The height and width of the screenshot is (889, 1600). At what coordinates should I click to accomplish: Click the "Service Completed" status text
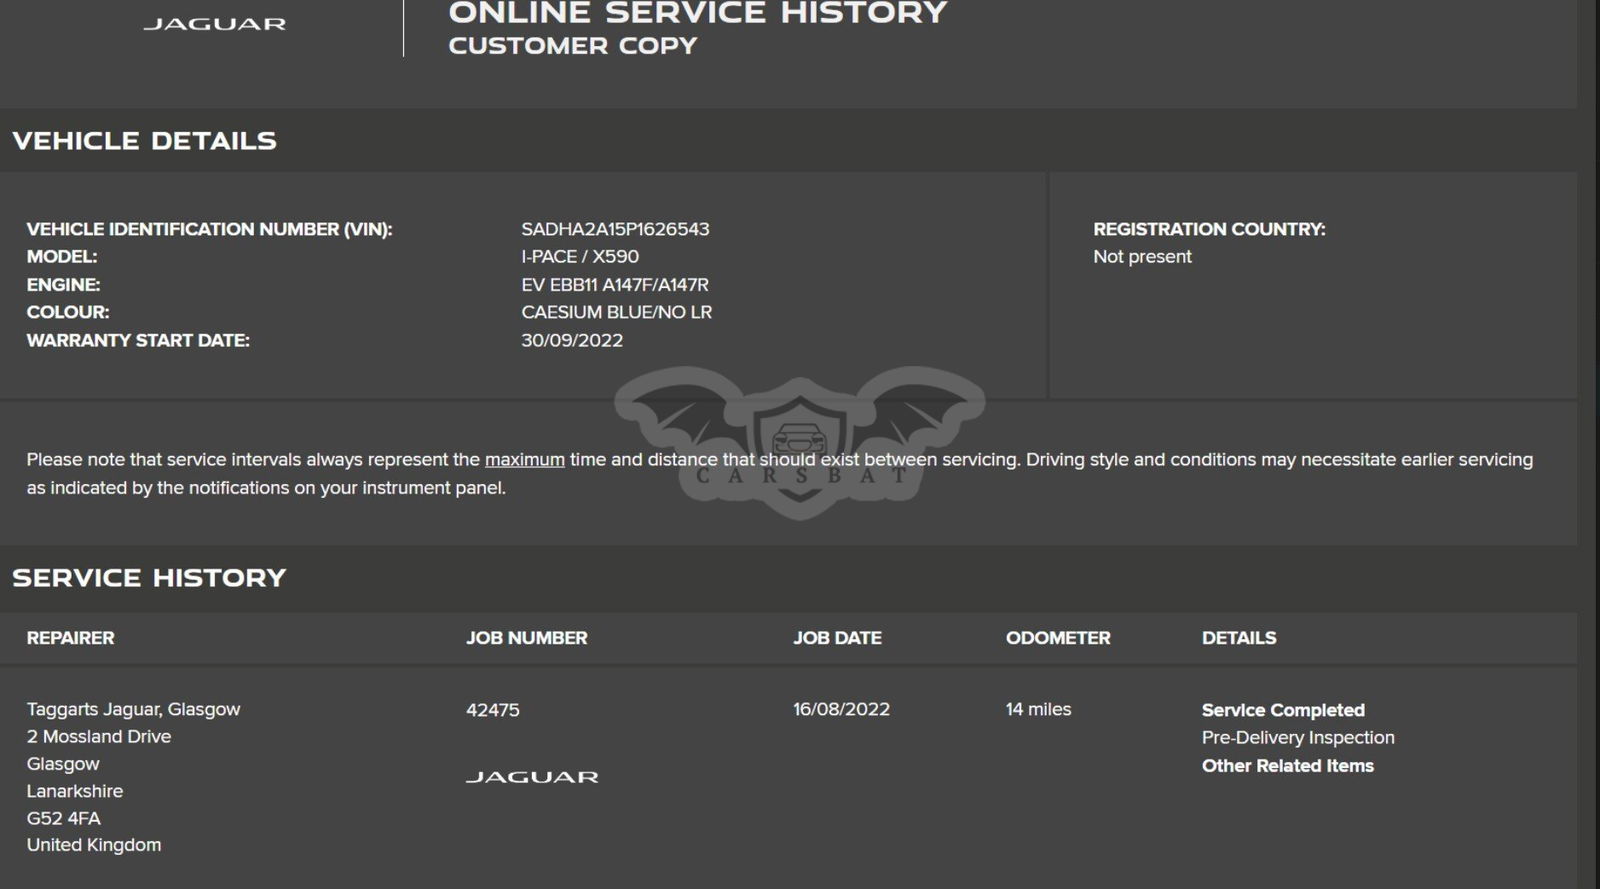click(x=1282, y=710)
